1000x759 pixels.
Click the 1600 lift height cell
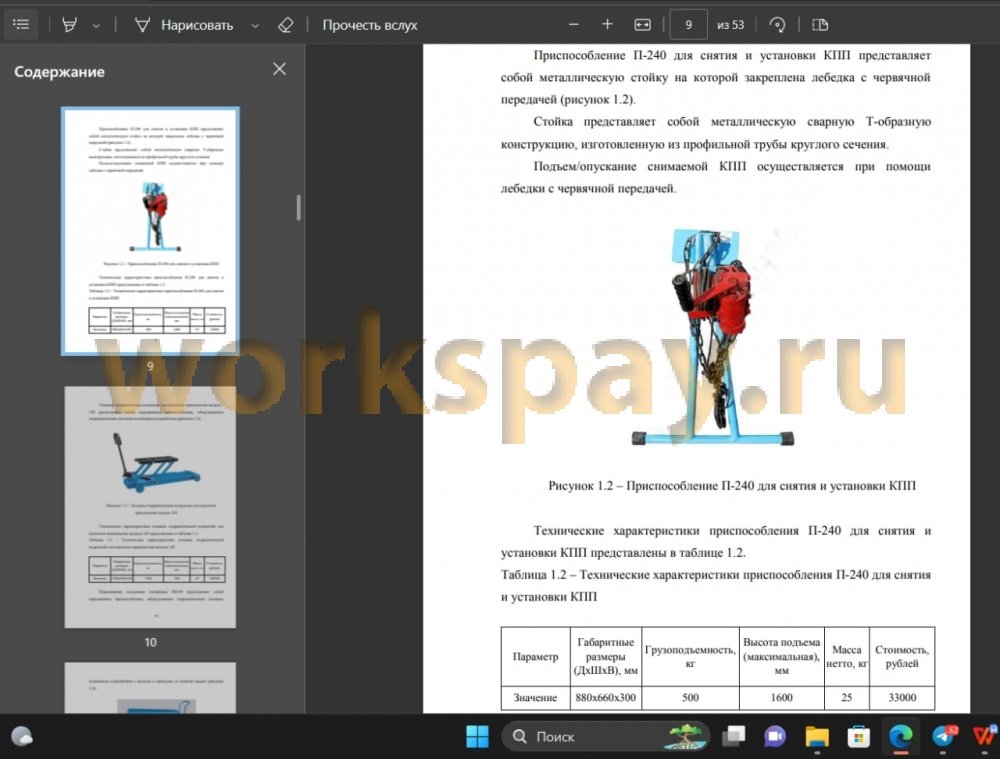[782, 698]
